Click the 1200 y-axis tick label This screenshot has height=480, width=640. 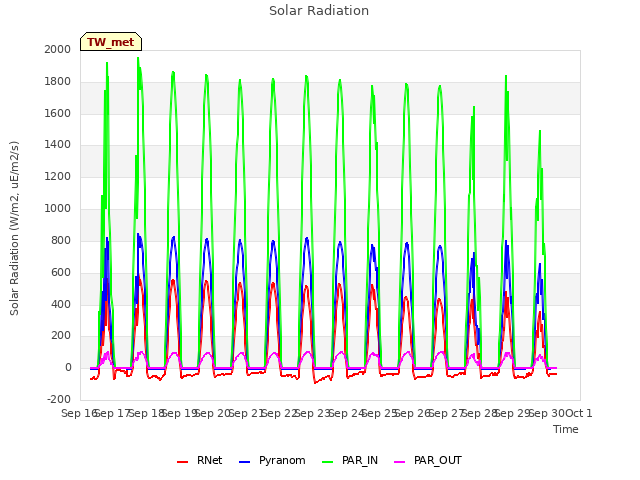click(58, 176)
